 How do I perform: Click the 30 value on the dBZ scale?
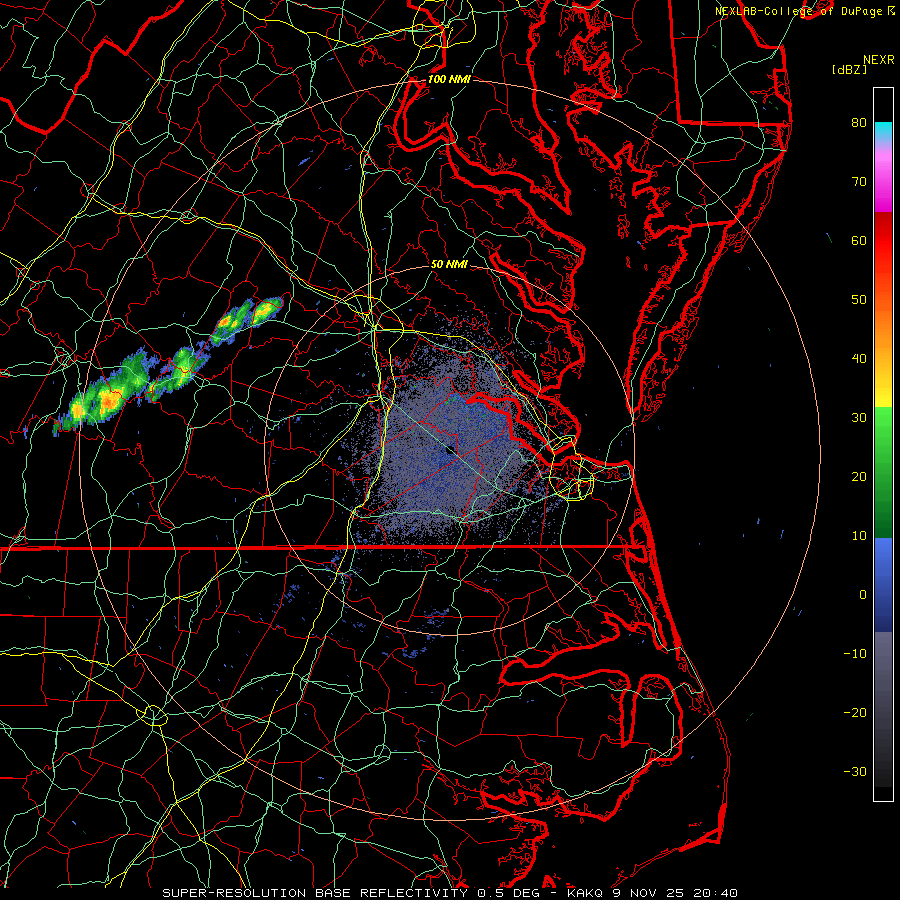click(x=859, y=418)
